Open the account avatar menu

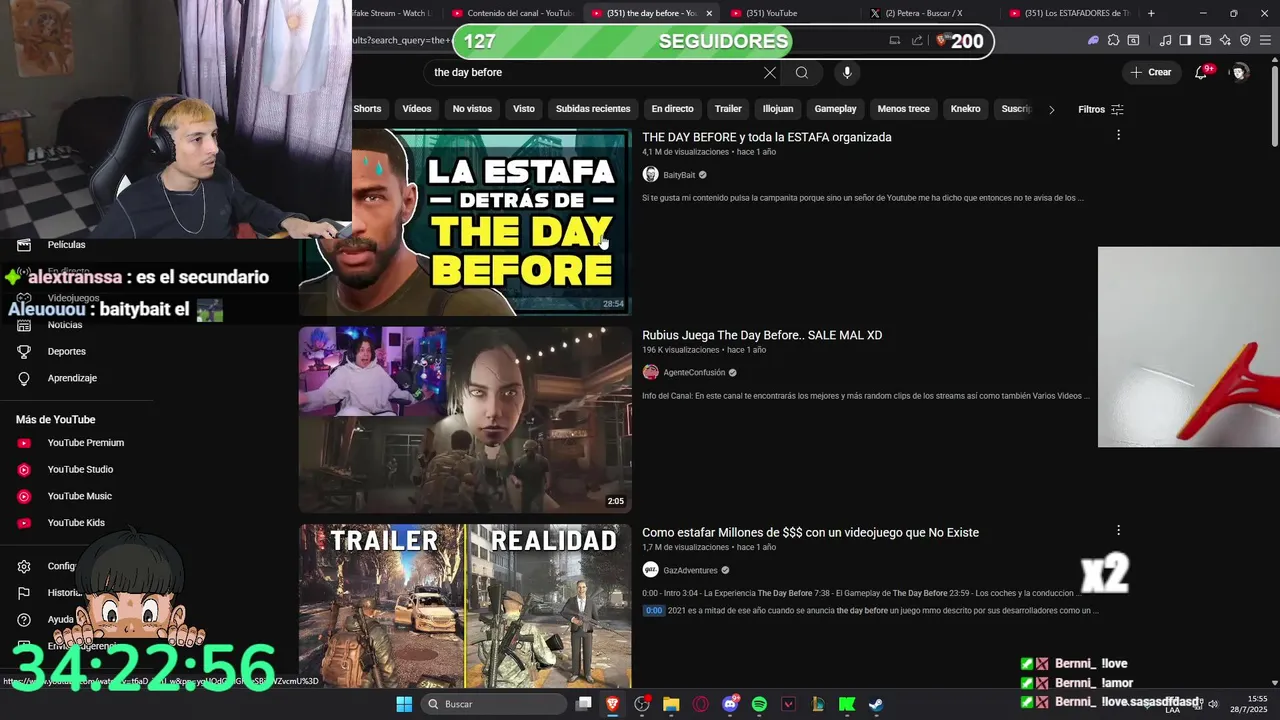1240,72
